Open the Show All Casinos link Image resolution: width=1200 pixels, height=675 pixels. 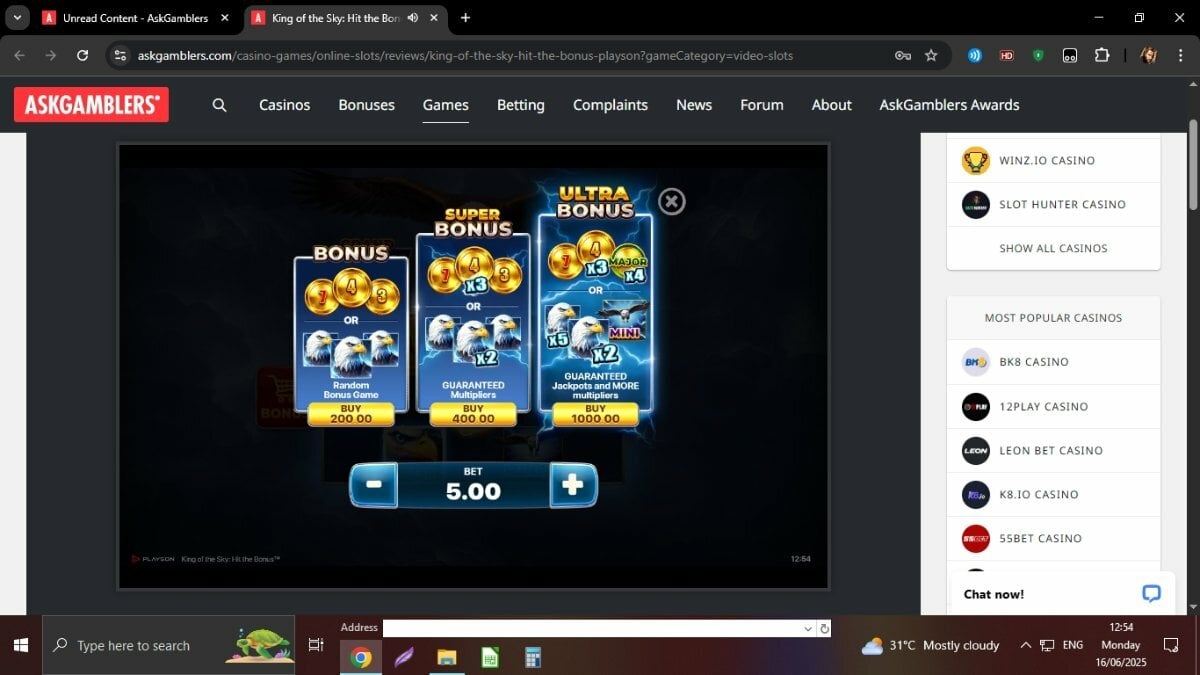1053,248
